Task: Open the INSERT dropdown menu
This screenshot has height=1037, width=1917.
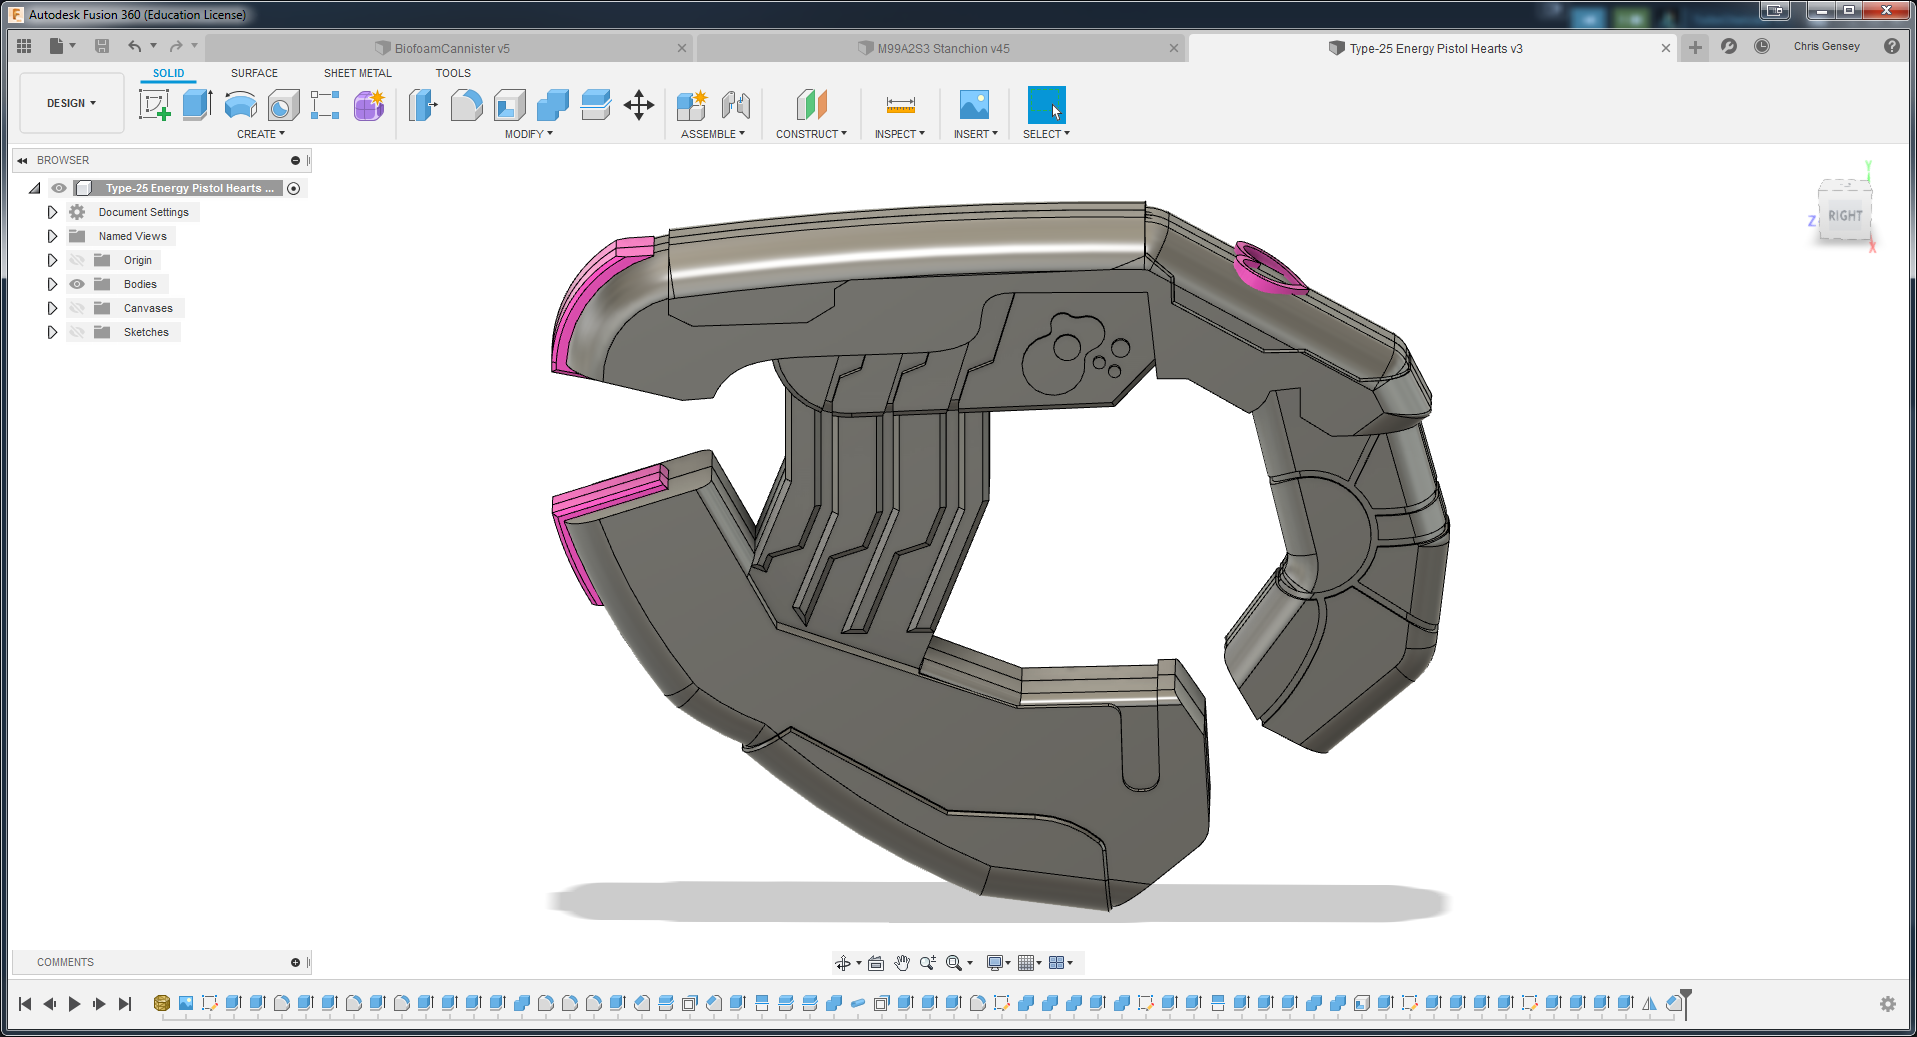Action: (x=976, y=134)
